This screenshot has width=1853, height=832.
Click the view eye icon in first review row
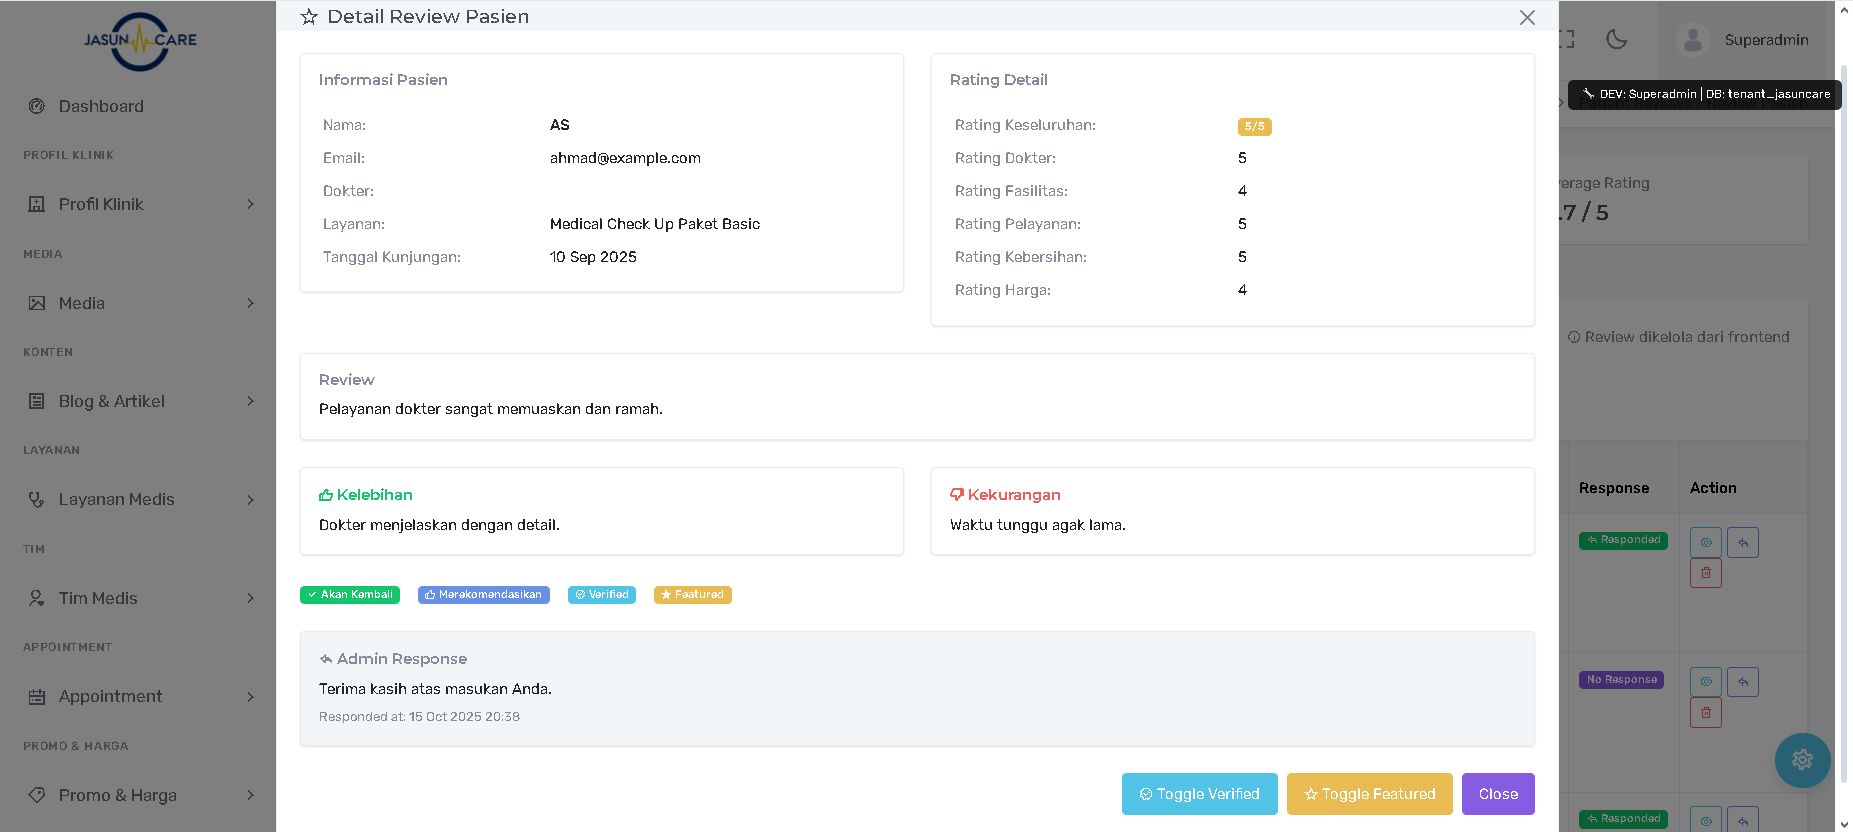1706,543
